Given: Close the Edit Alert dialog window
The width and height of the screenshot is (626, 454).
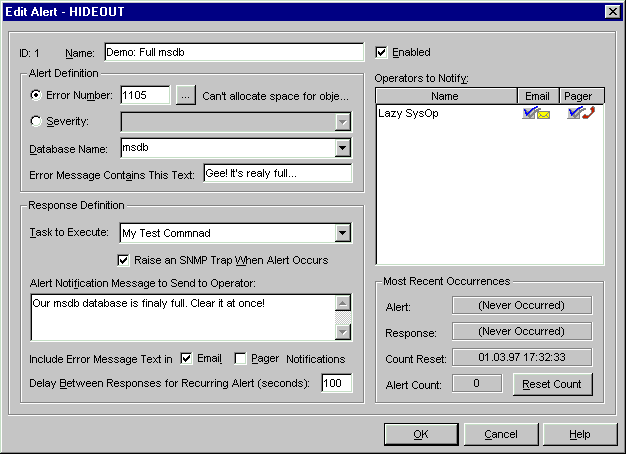Looking at the screenshot, I should pos(611,11).
